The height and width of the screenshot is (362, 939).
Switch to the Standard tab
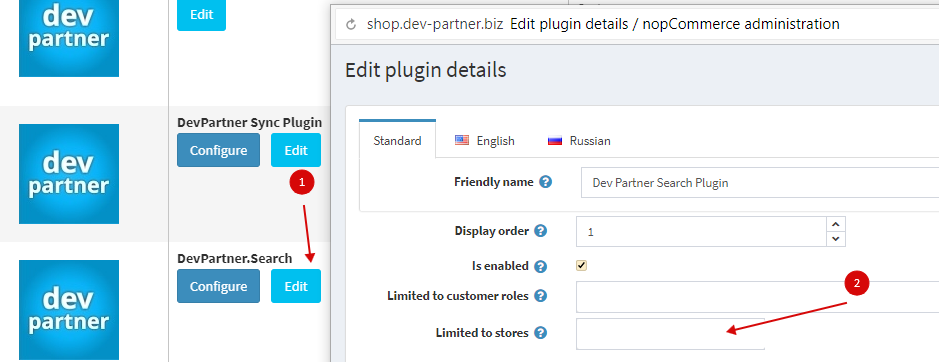(x=397, y=141)
